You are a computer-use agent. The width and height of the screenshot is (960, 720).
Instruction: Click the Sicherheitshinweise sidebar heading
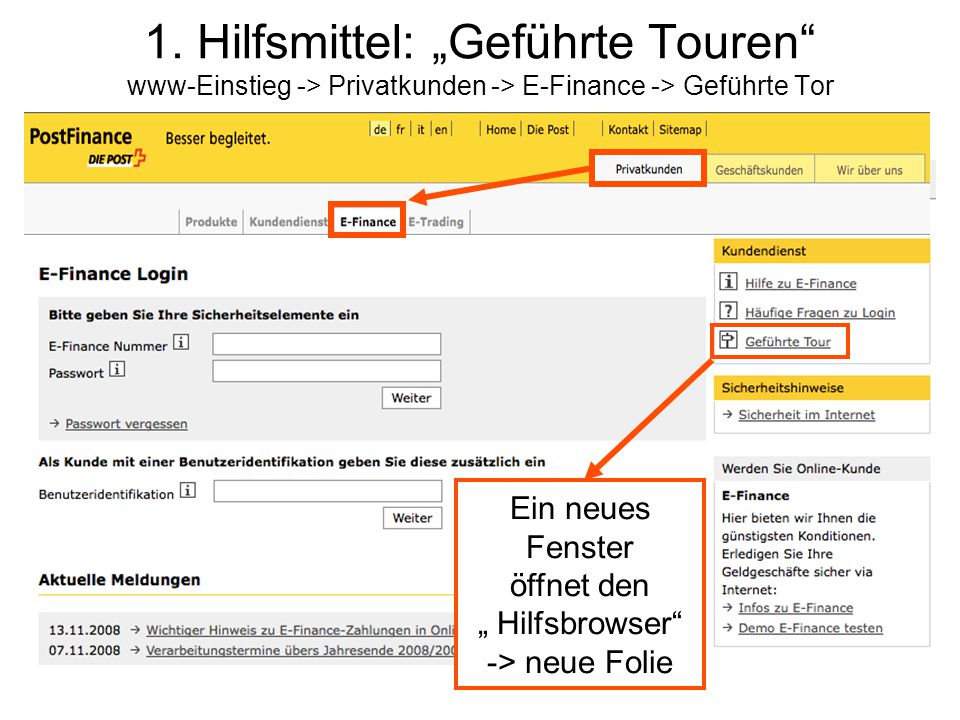pos(782,388)
